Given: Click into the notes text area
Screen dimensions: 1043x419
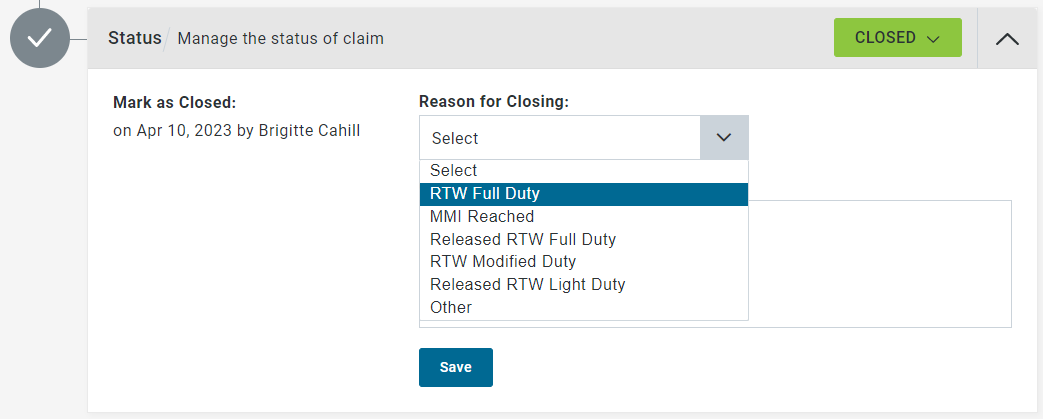Looking at the screenshot, I should point(879,263).
